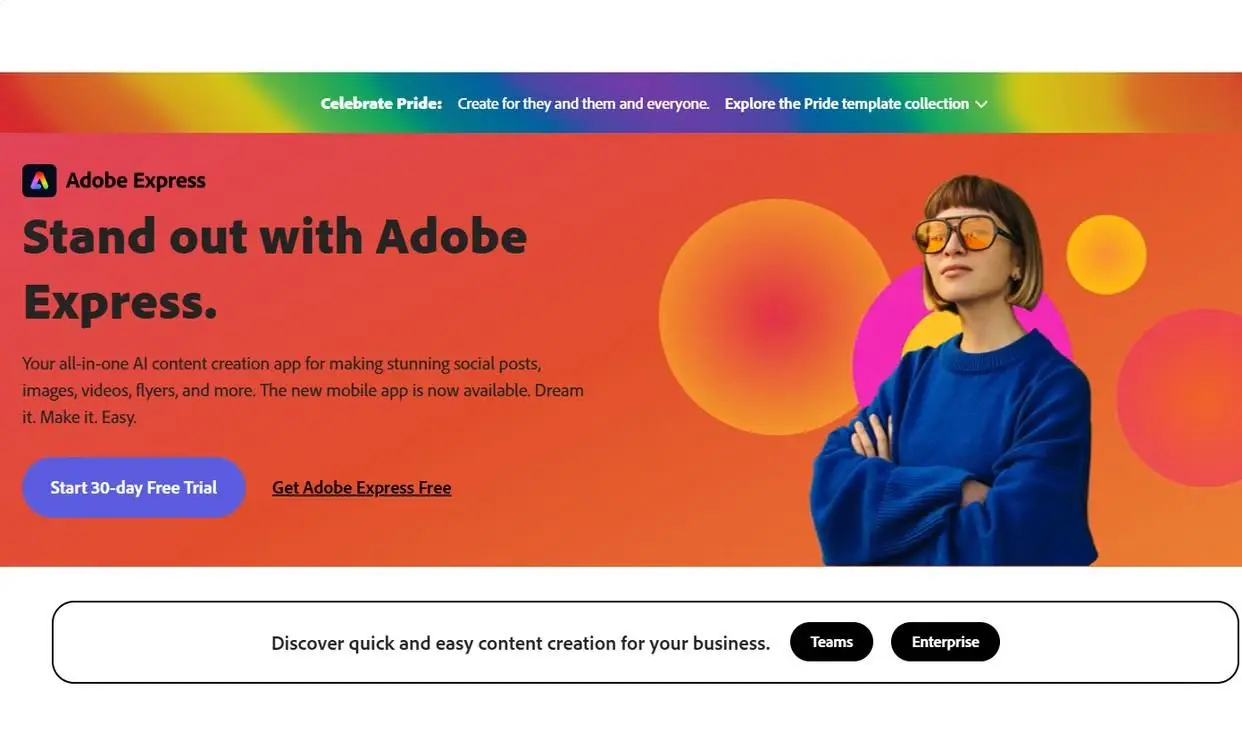Click the "Adobe Express" brand name text

135,181
